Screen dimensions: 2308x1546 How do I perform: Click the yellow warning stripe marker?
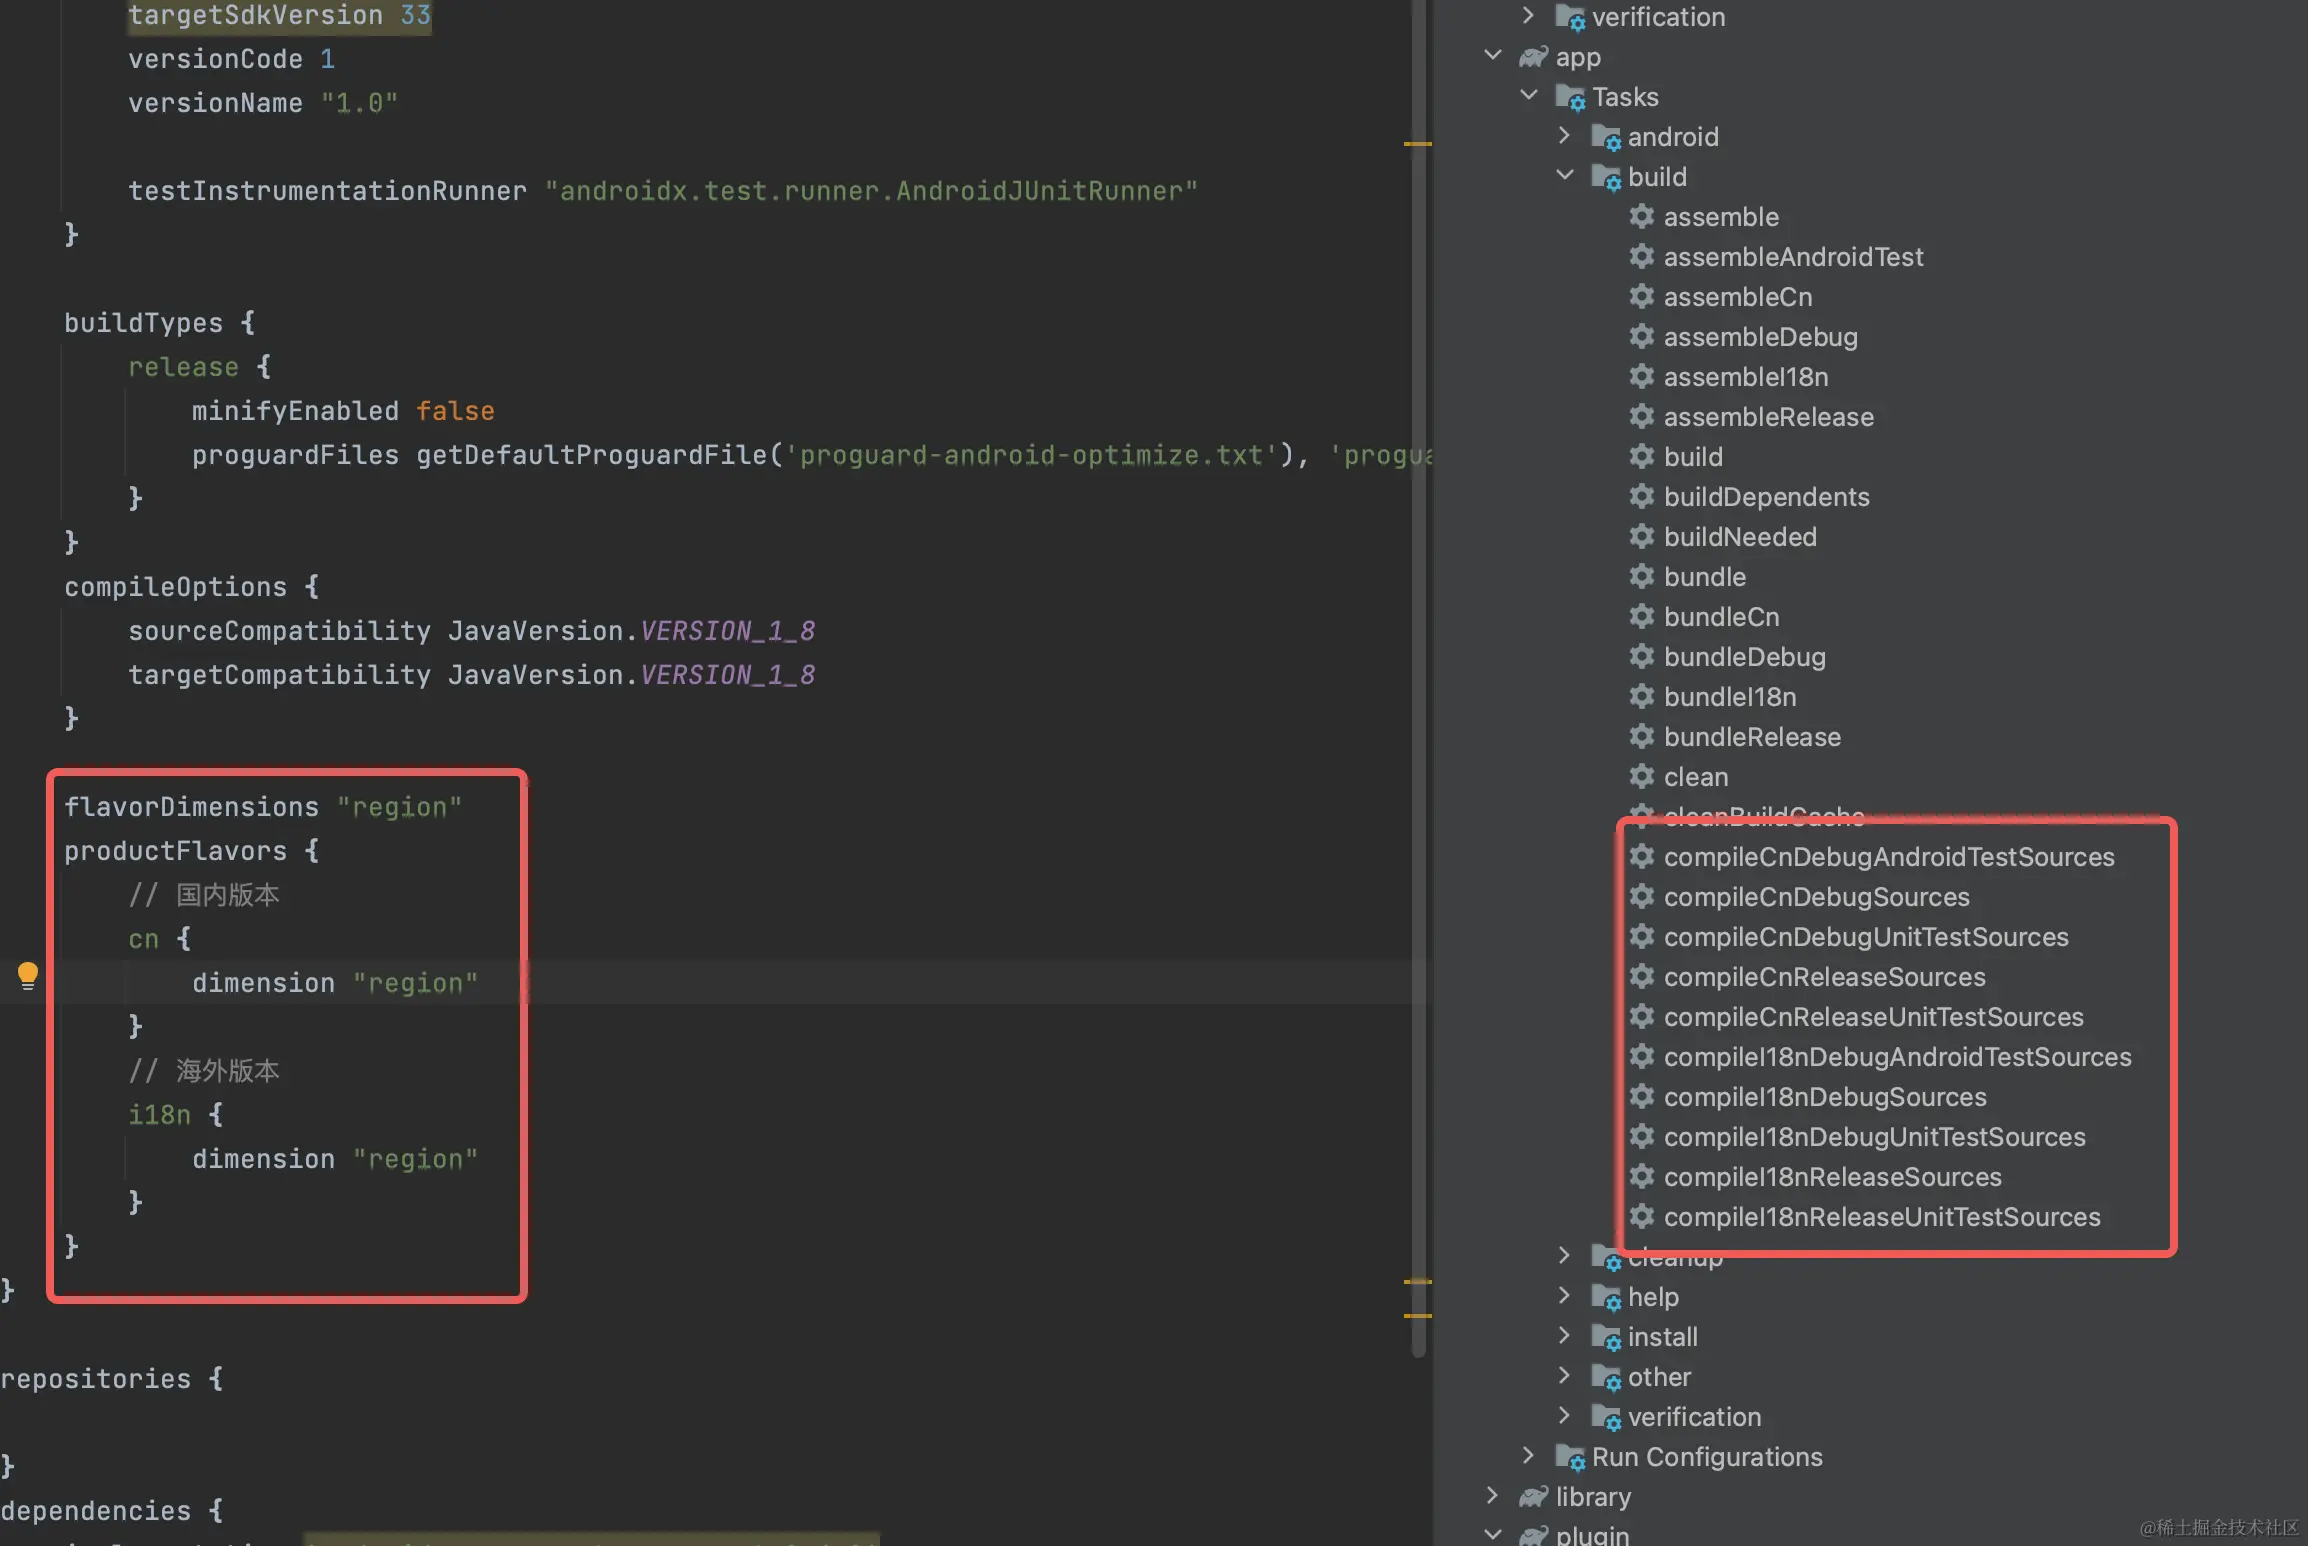point(1417,144)
